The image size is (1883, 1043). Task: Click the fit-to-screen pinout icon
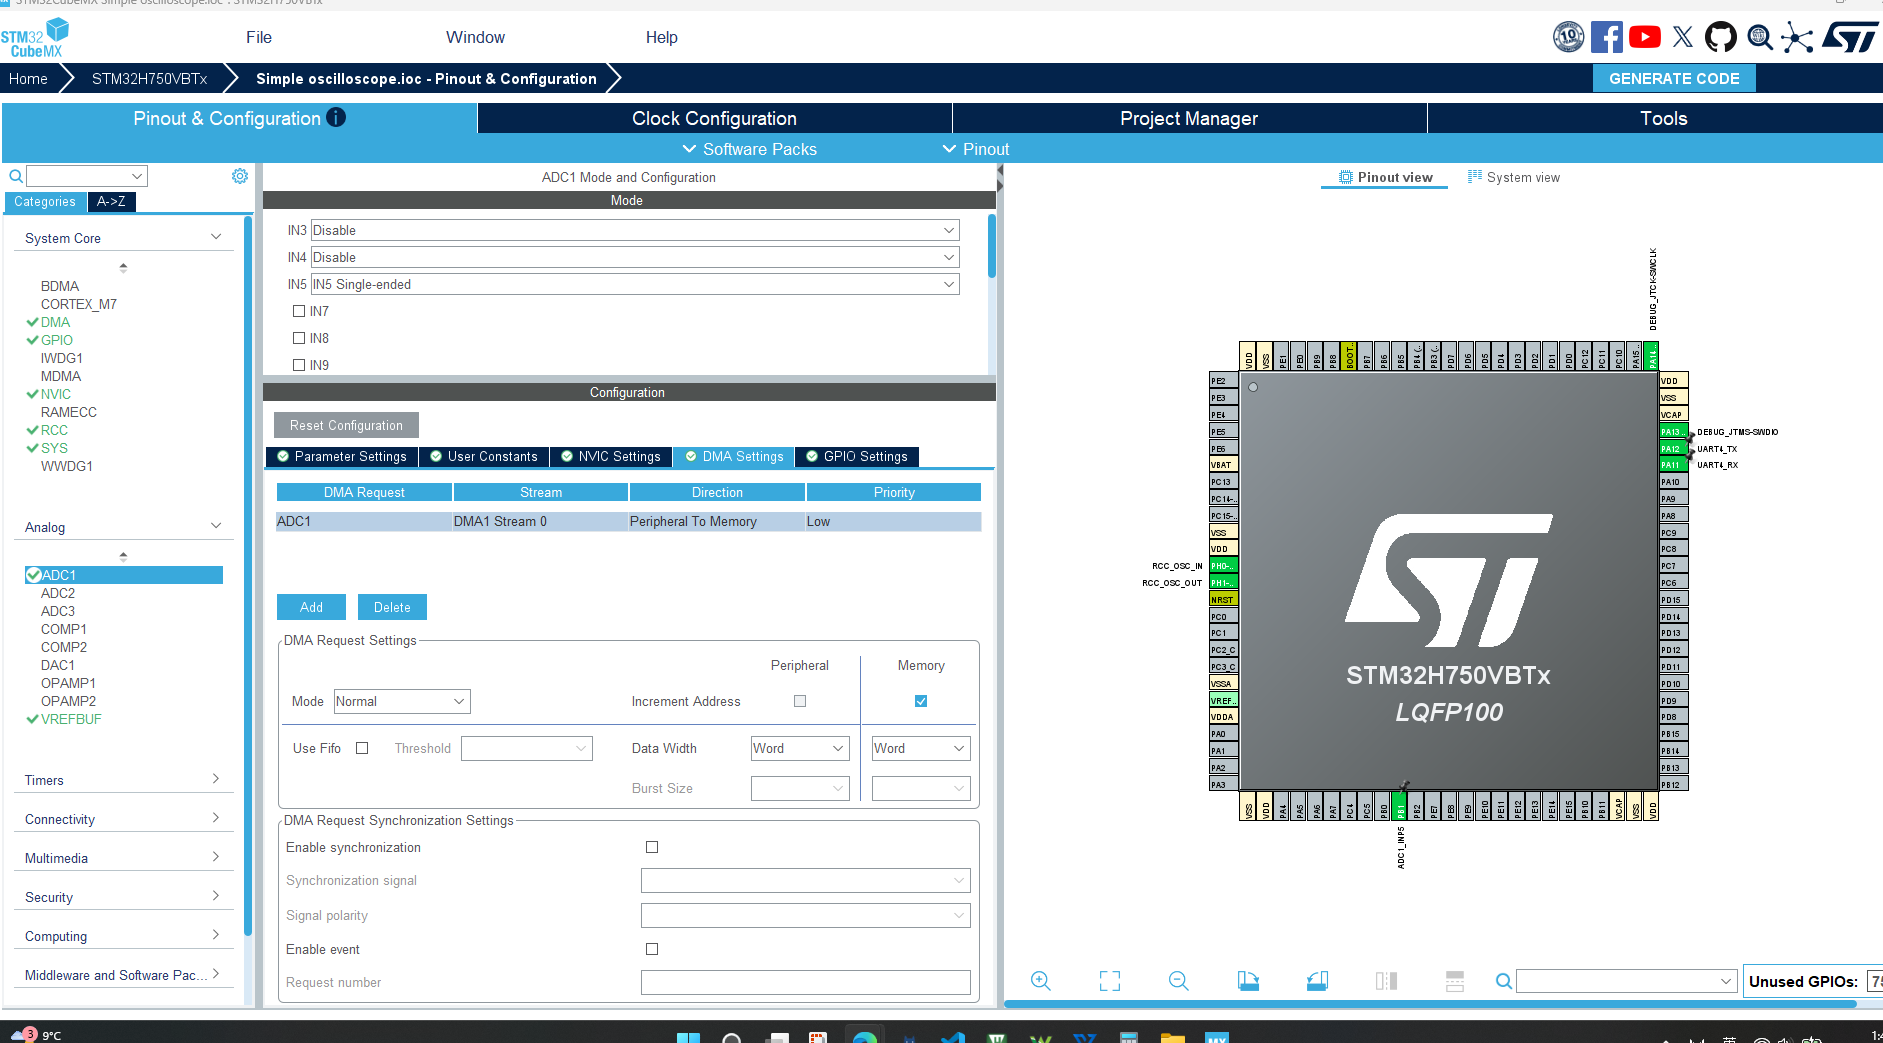click(1109, 981)
